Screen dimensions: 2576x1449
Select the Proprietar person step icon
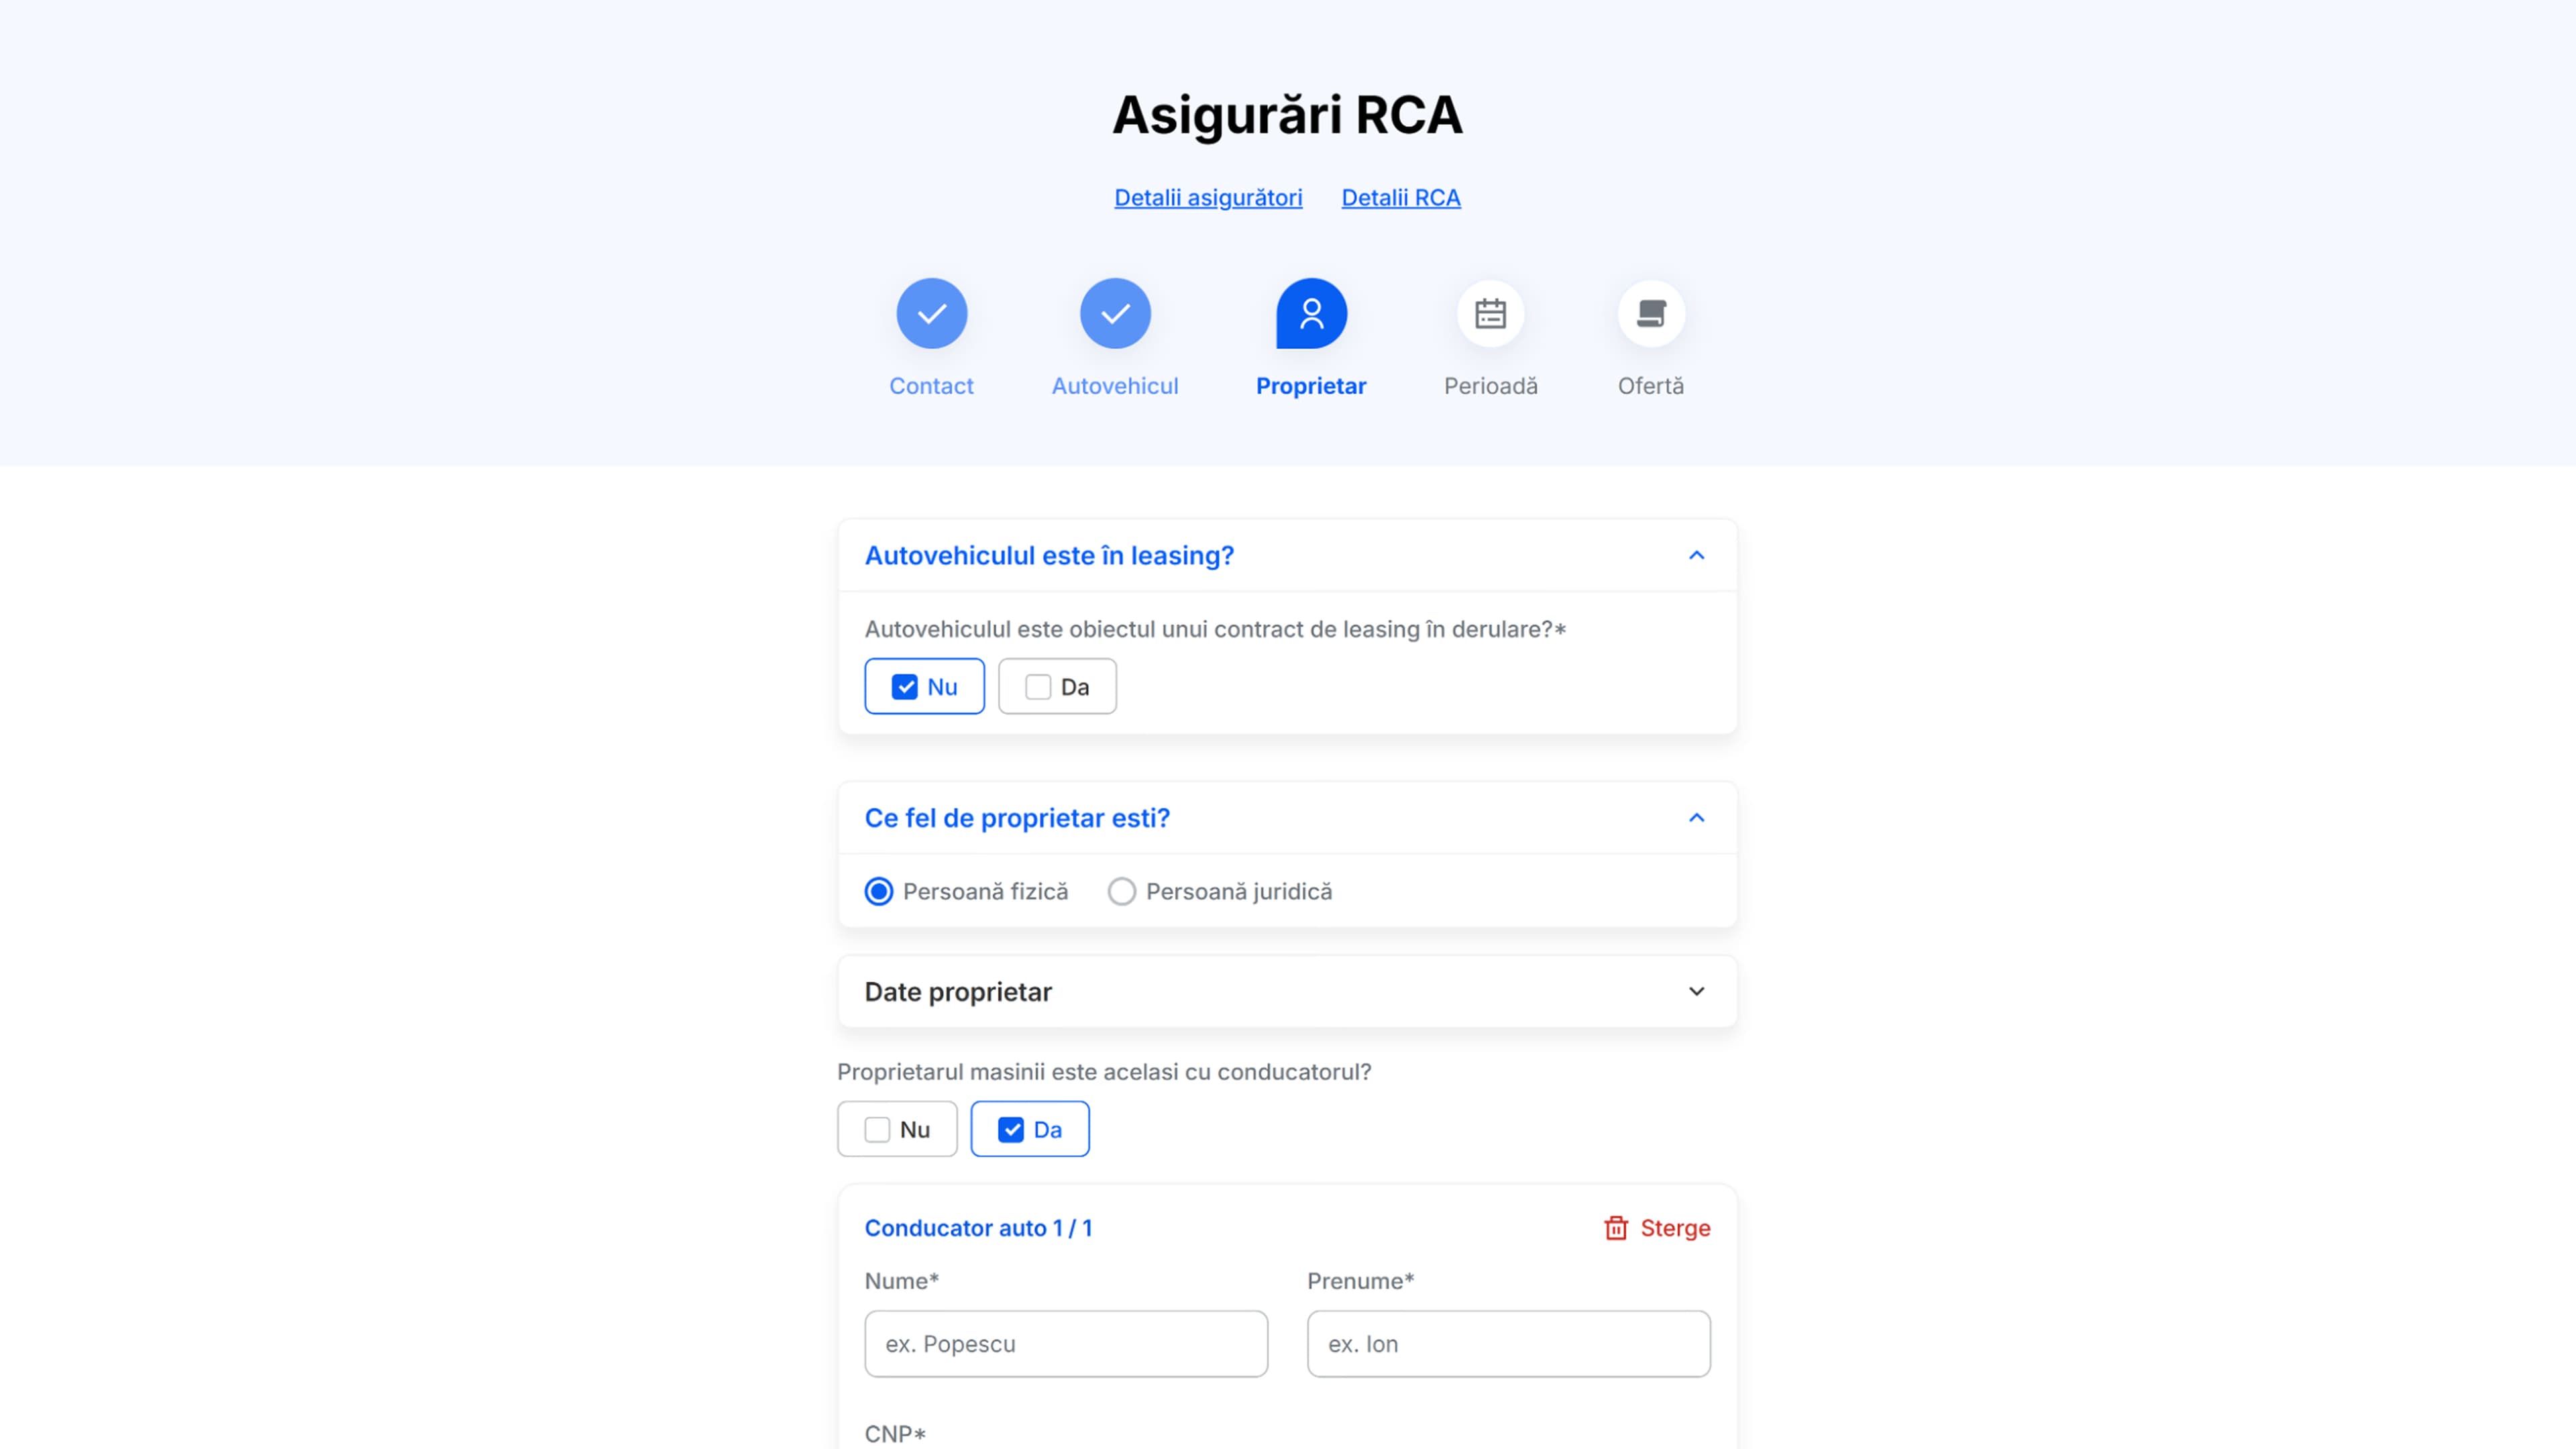(x=1311, y=314)
